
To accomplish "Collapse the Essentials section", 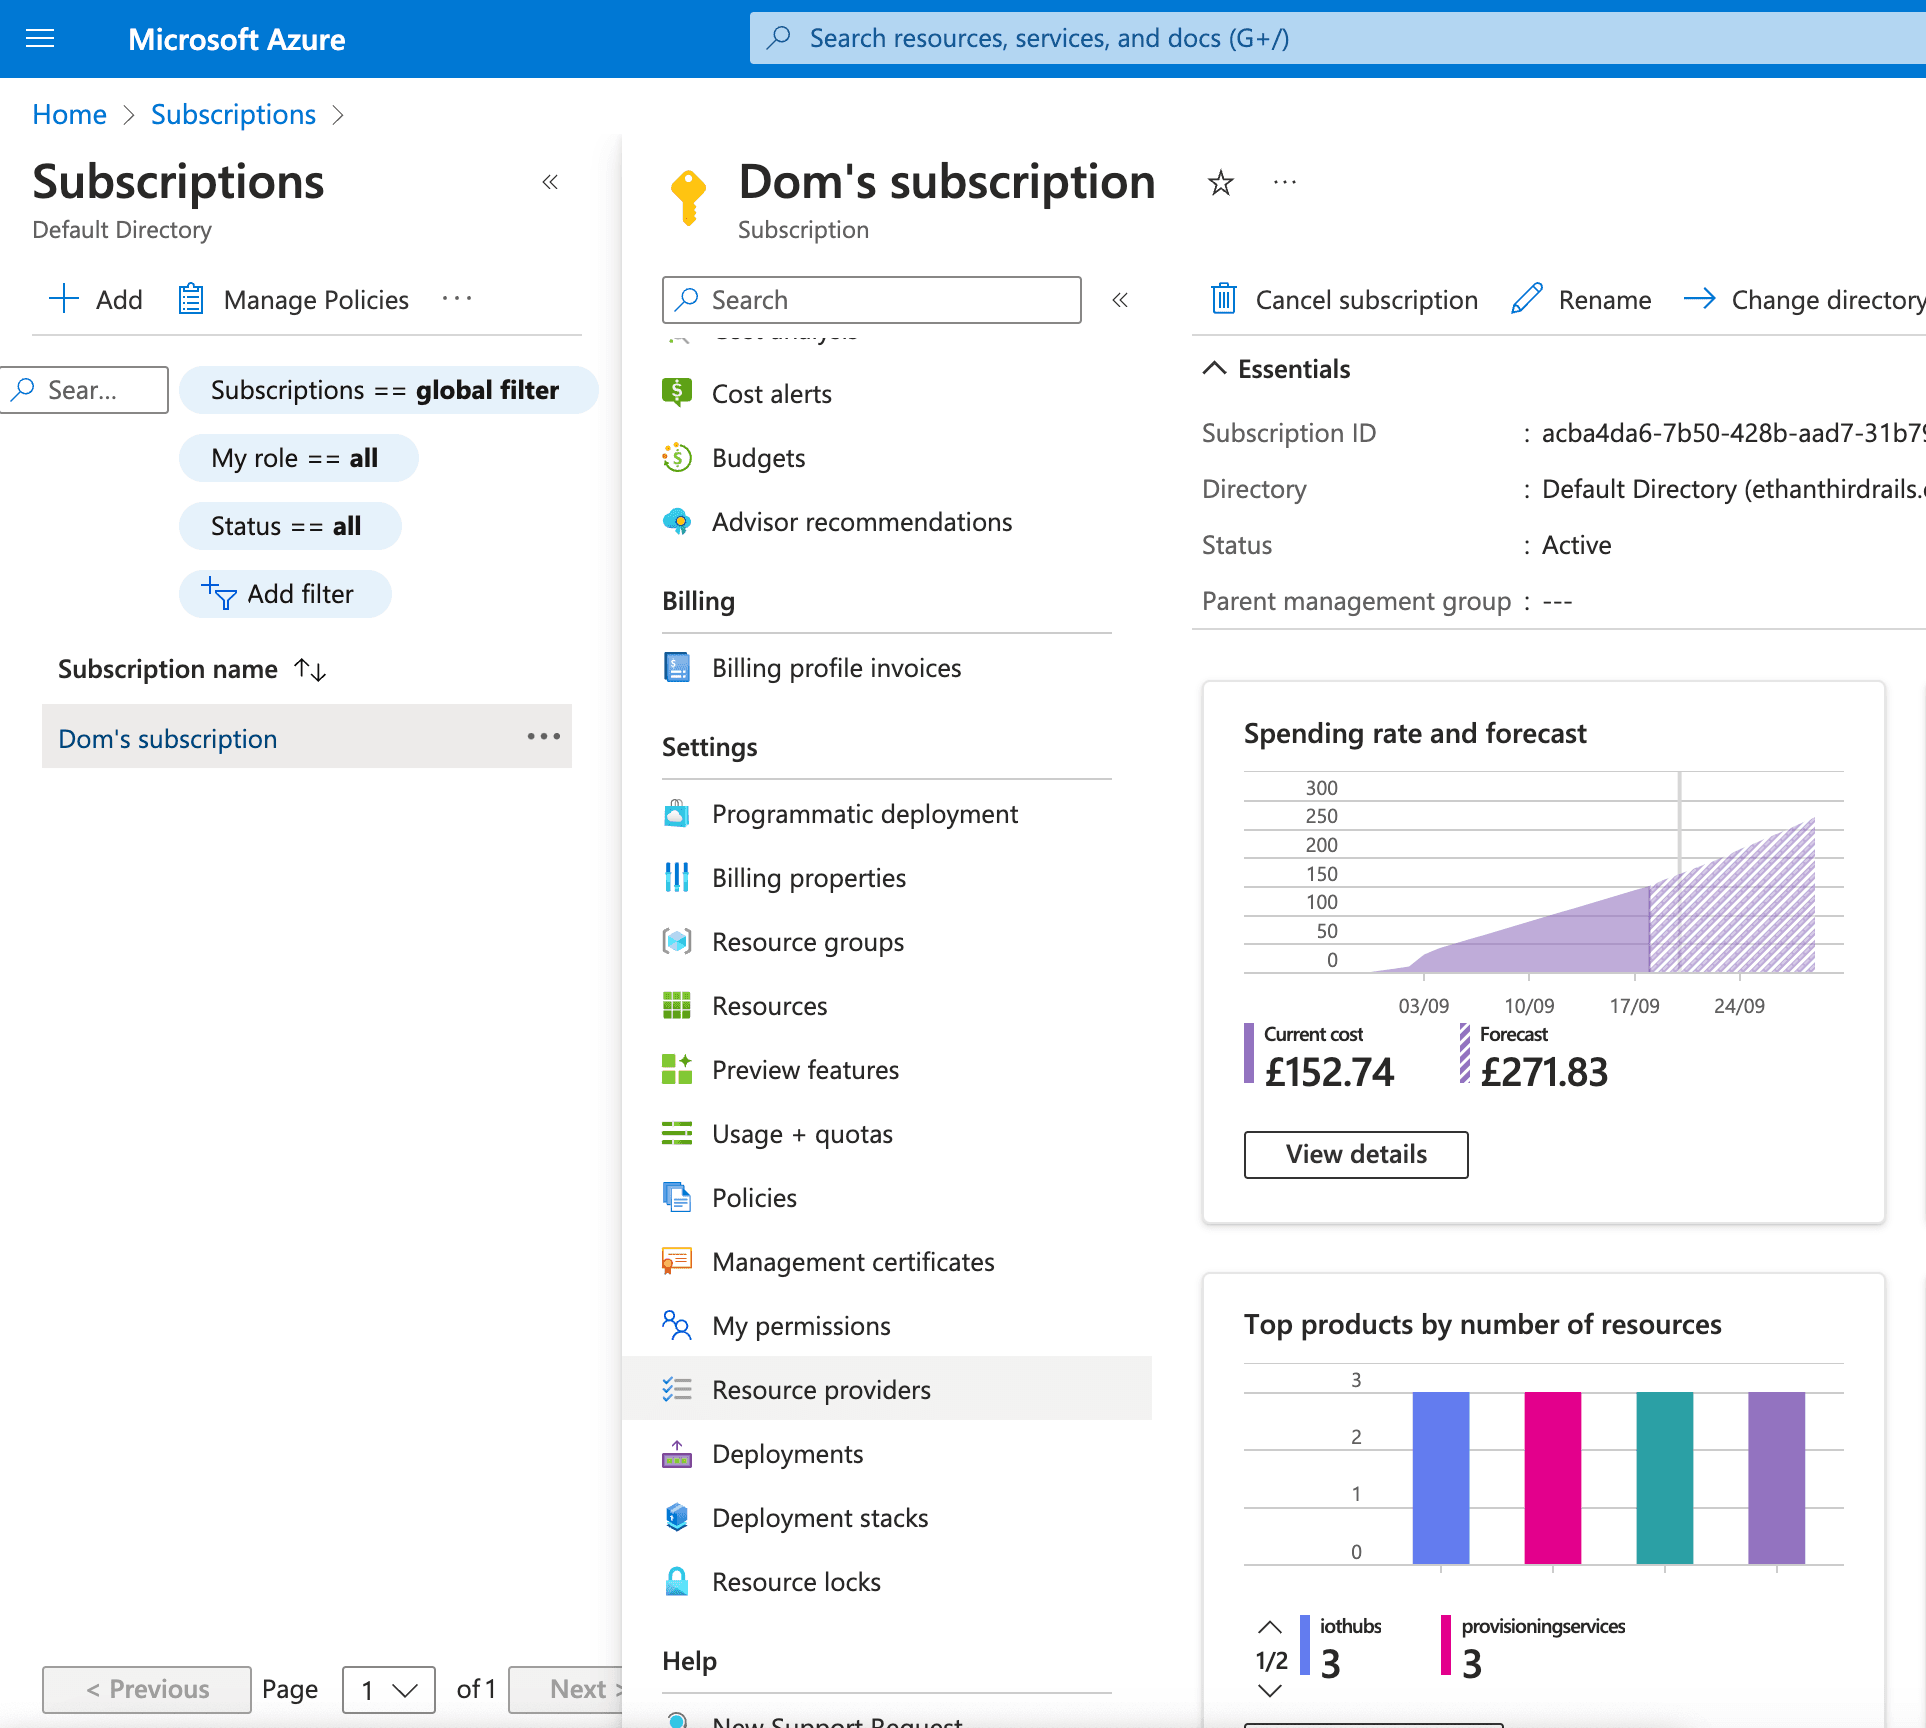I will click(1214, 368).
